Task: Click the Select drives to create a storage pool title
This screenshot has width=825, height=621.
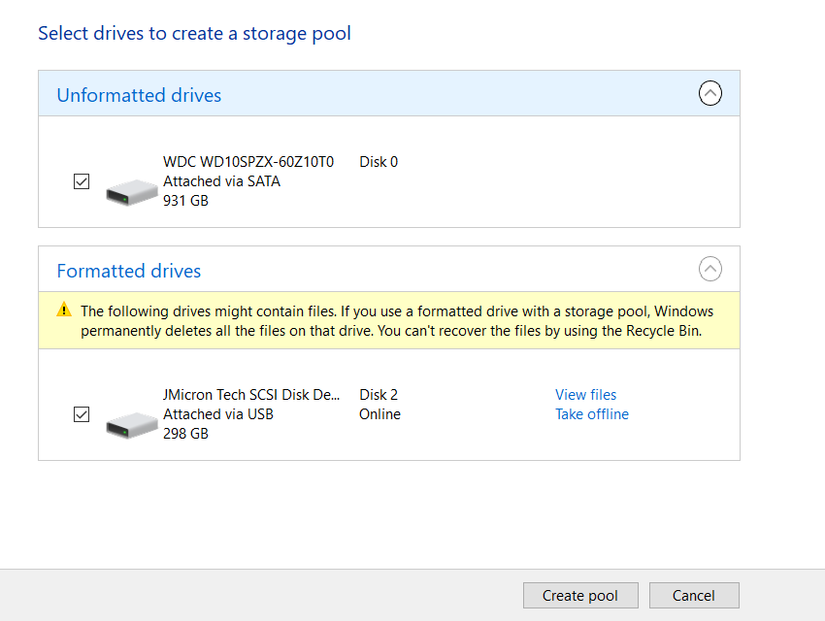Action: pyautogui.click(x=194, y=33)
